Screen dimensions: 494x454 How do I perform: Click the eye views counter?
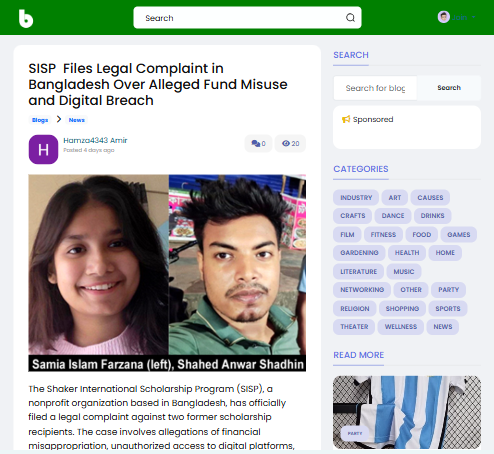point(290,144)
